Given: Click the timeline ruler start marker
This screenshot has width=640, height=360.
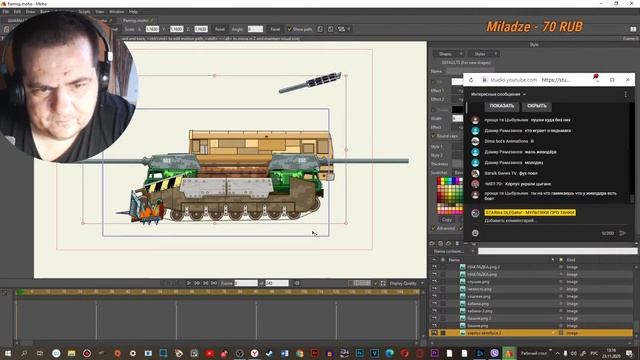Looking at the screenshot, I should (x=20, y=292).
